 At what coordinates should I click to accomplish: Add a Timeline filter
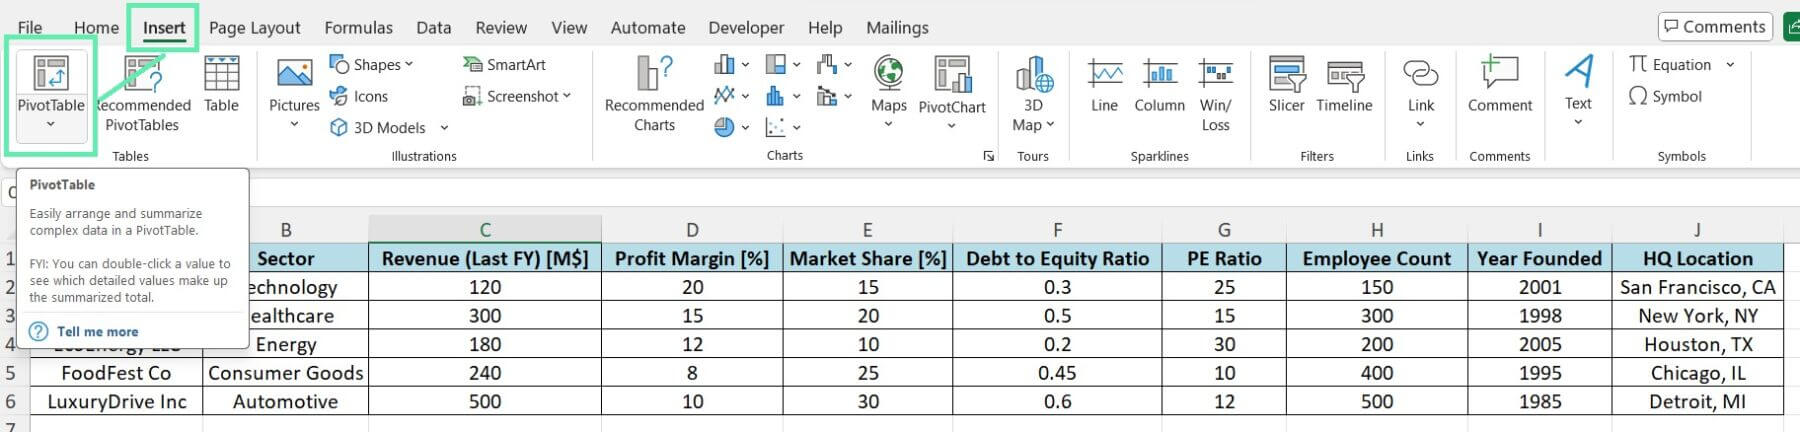[x=1344, y=84]
